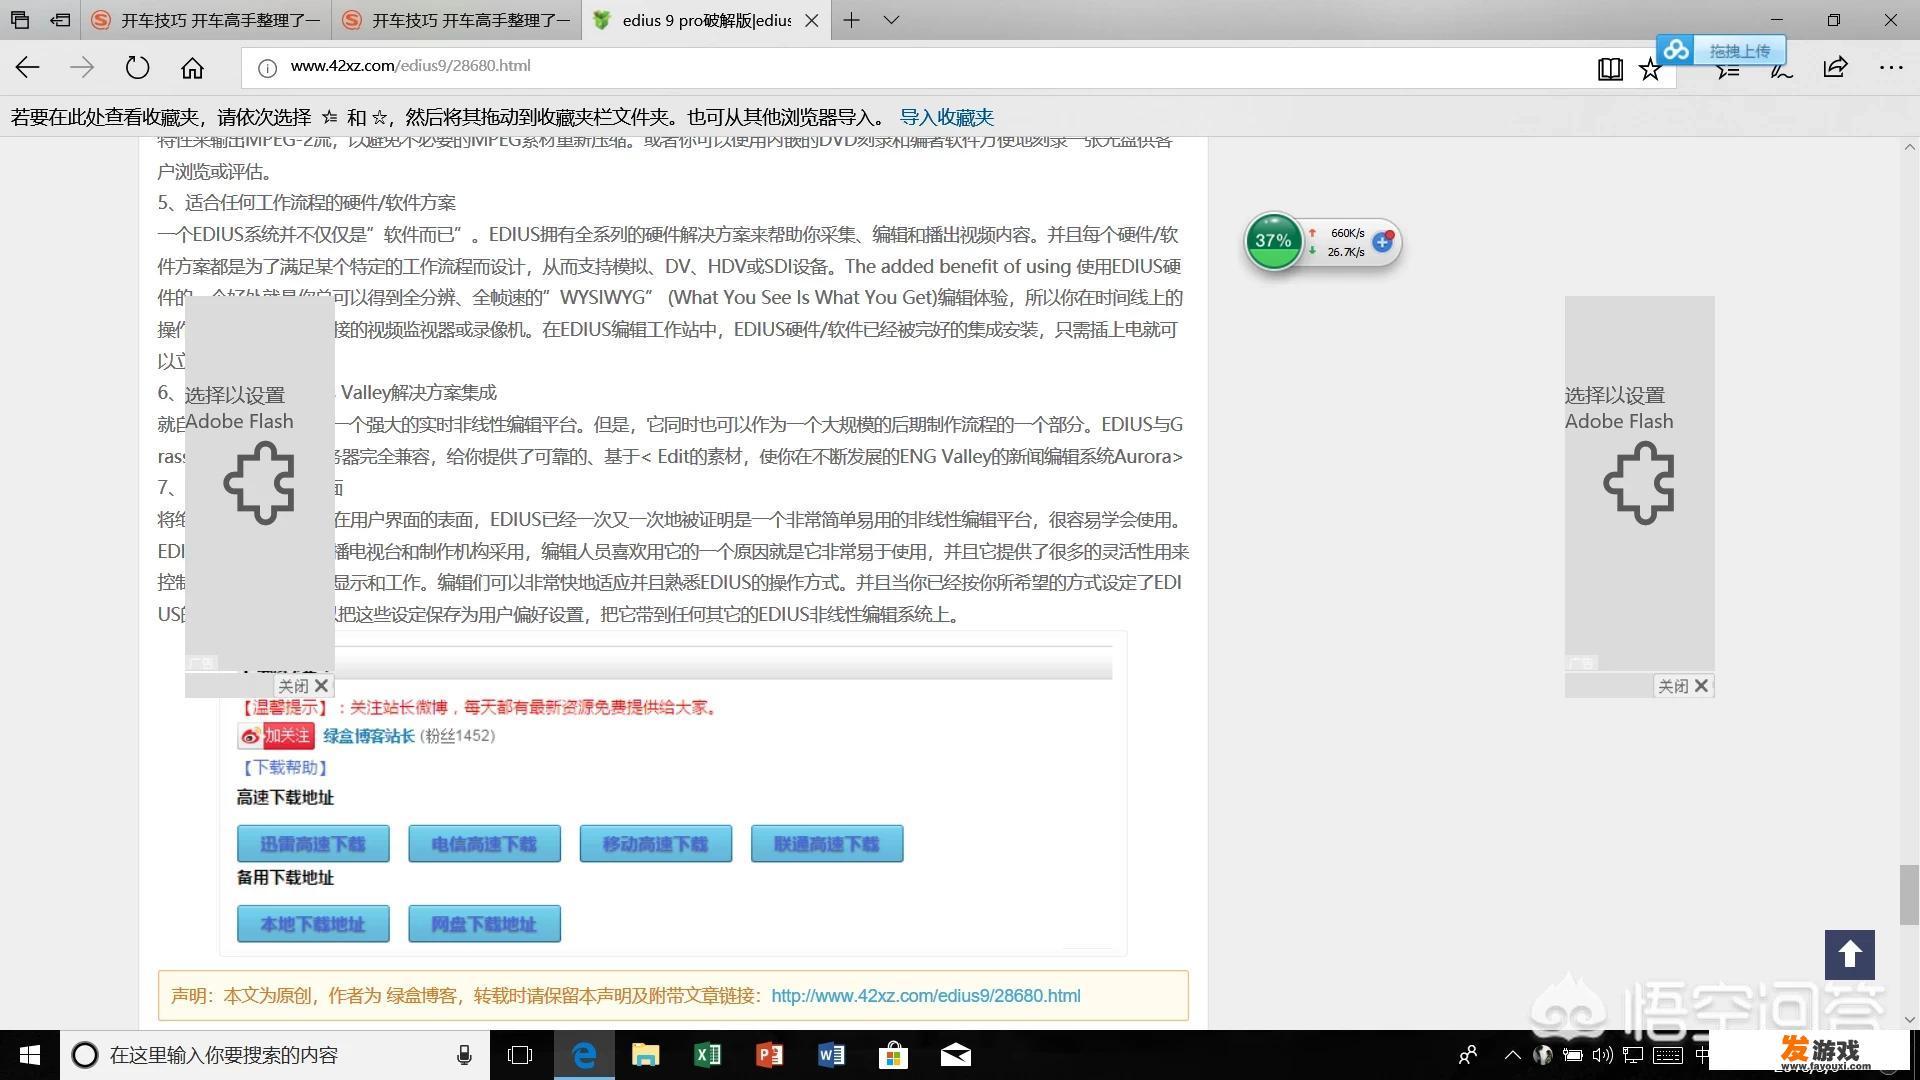
Task: Open the add notes pen icon
Action: (1781, 69)
